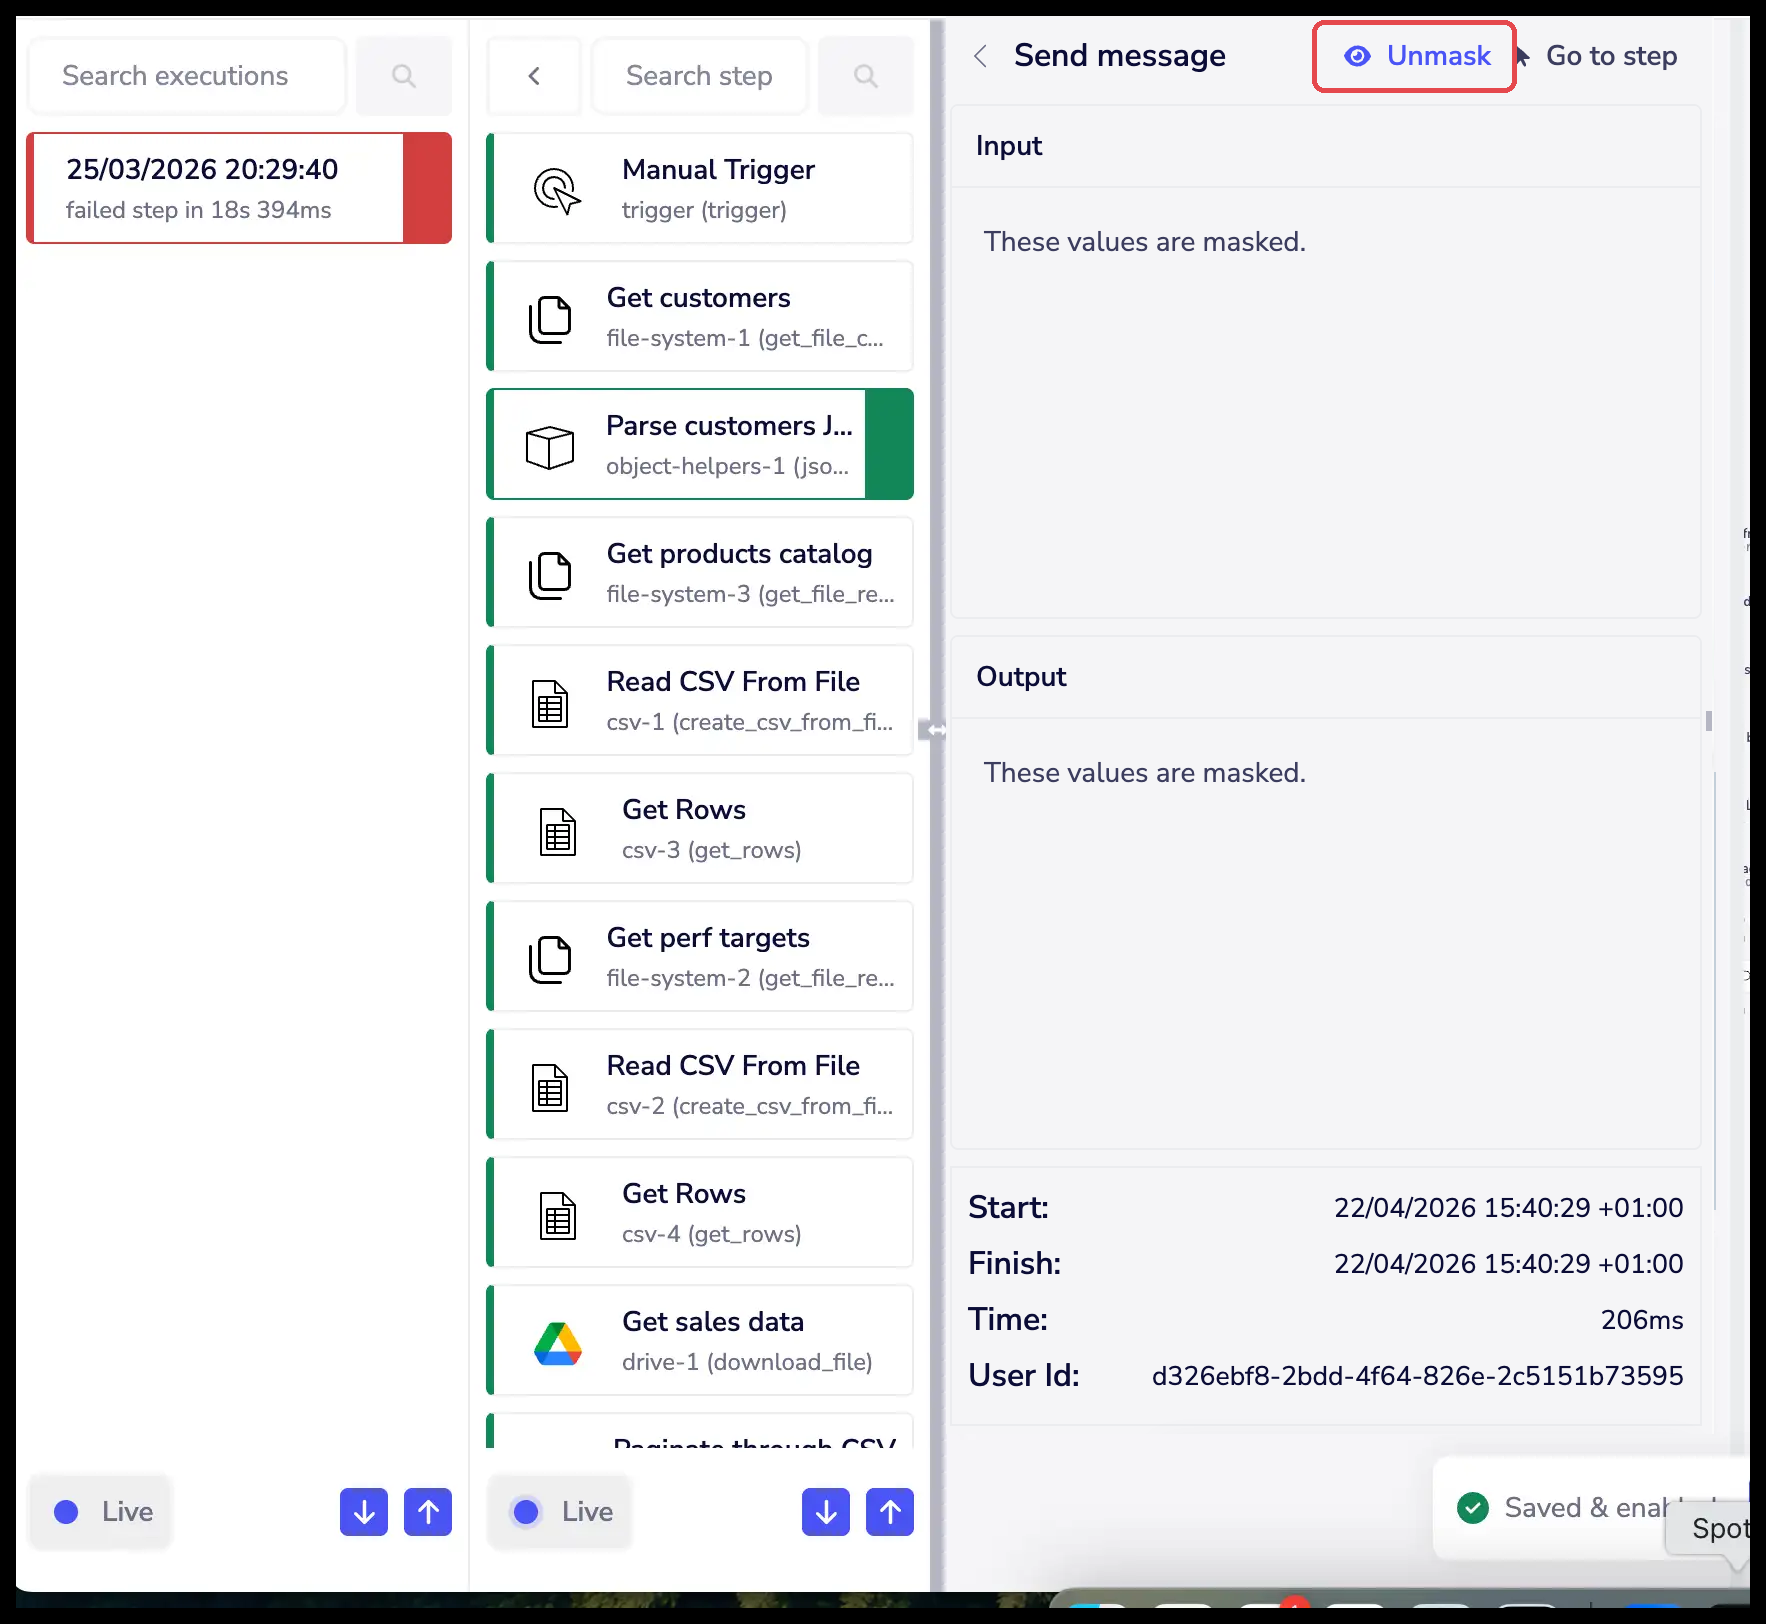Click the User Id value
Image resolution: width=1766 pixels, height=1624 pixels.
[x=1417, y=1376]
